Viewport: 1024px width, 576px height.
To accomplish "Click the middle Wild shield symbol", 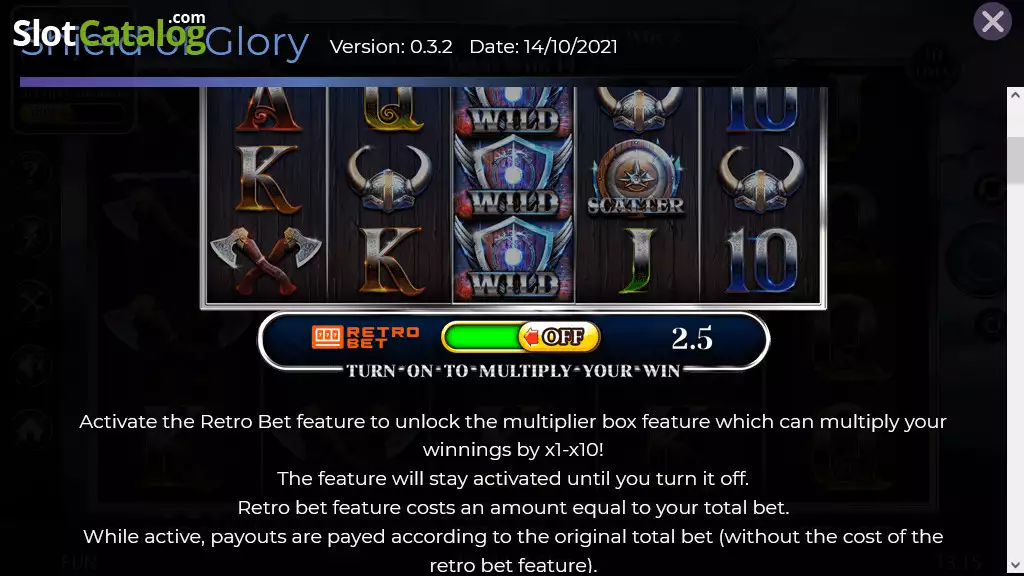I will coord(513,176).
